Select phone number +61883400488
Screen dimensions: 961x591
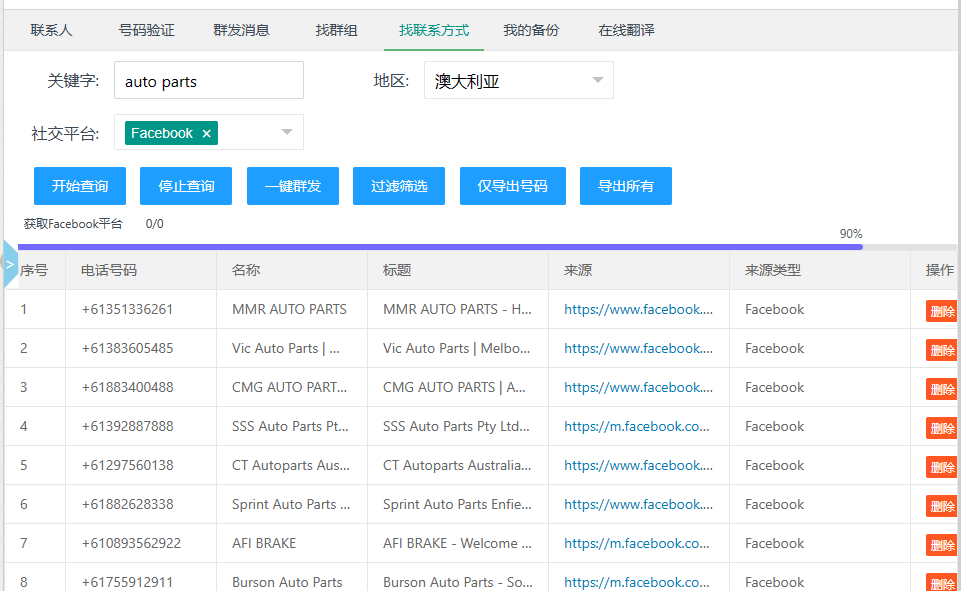point(127,387)
